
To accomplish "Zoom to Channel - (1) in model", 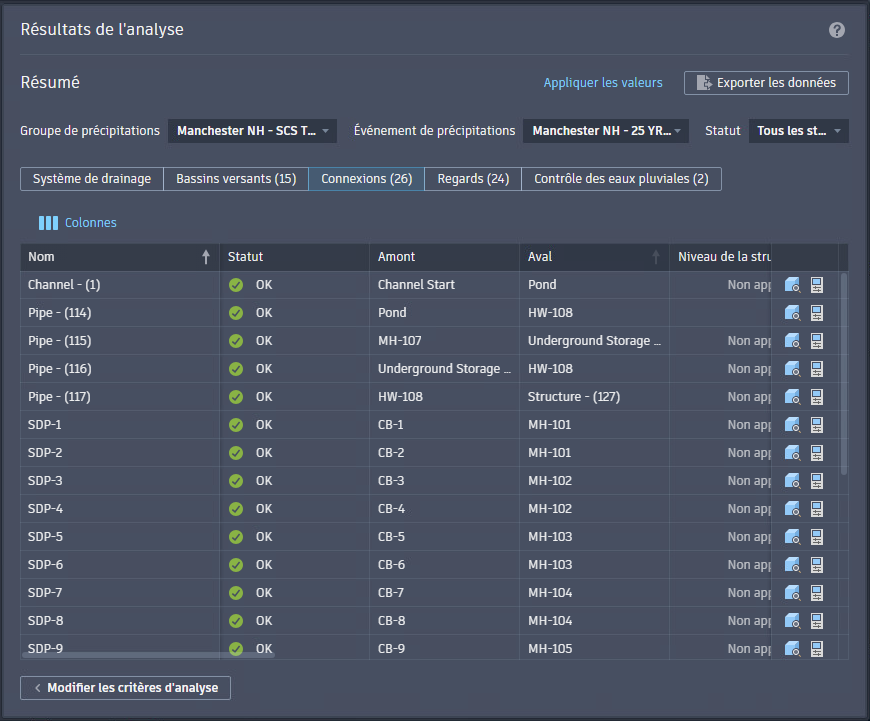I will point(792,285).
